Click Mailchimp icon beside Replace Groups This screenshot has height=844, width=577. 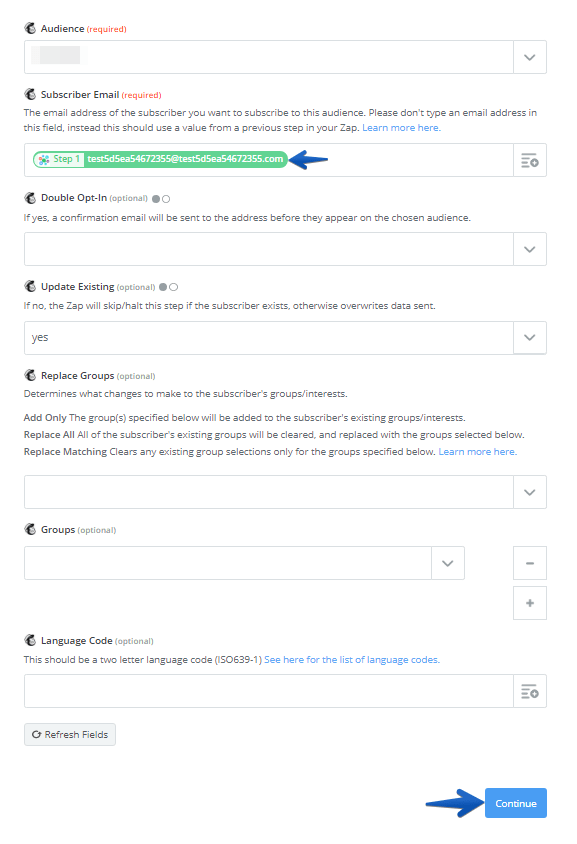(x=30, y=375)
